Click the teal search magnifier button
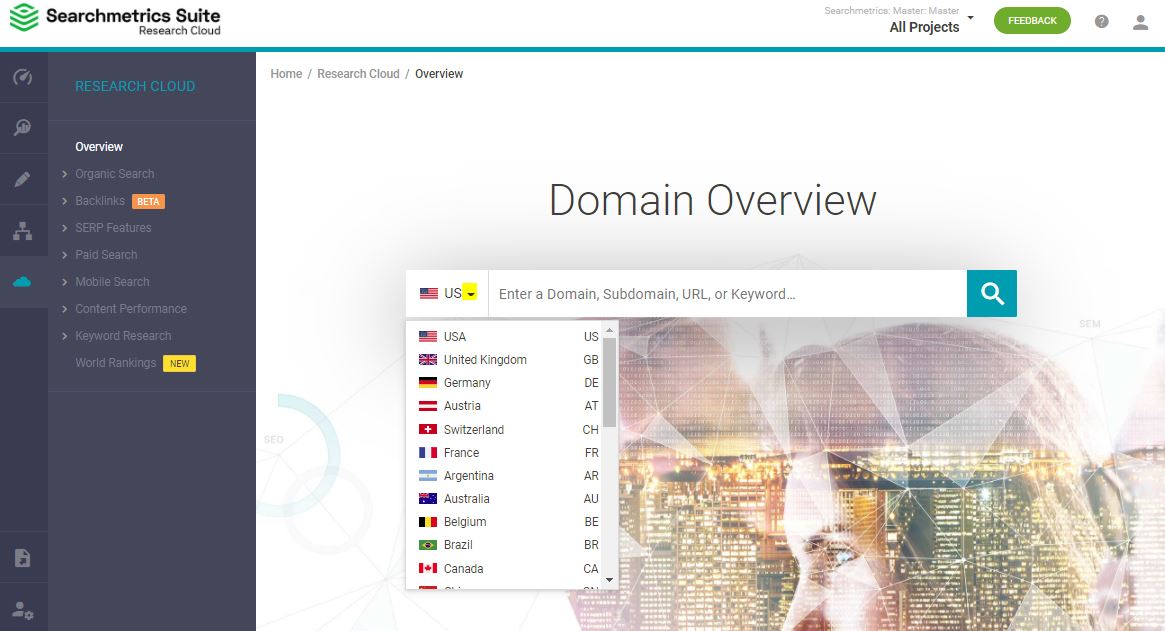The height and width of the screenshot is (631, 1165). click(992, 294)
